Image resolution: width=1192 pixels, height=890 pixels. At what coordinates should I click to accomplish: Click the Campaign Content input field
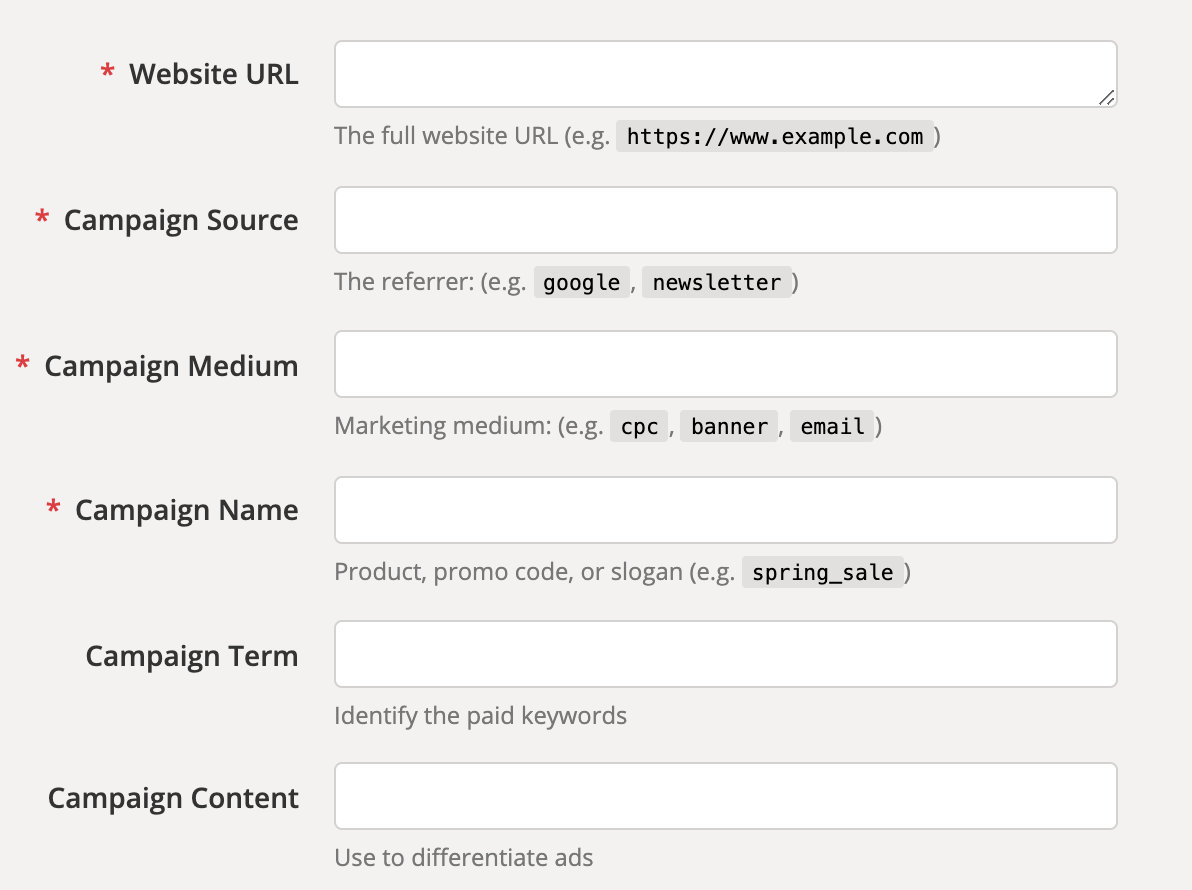point(725,796)
